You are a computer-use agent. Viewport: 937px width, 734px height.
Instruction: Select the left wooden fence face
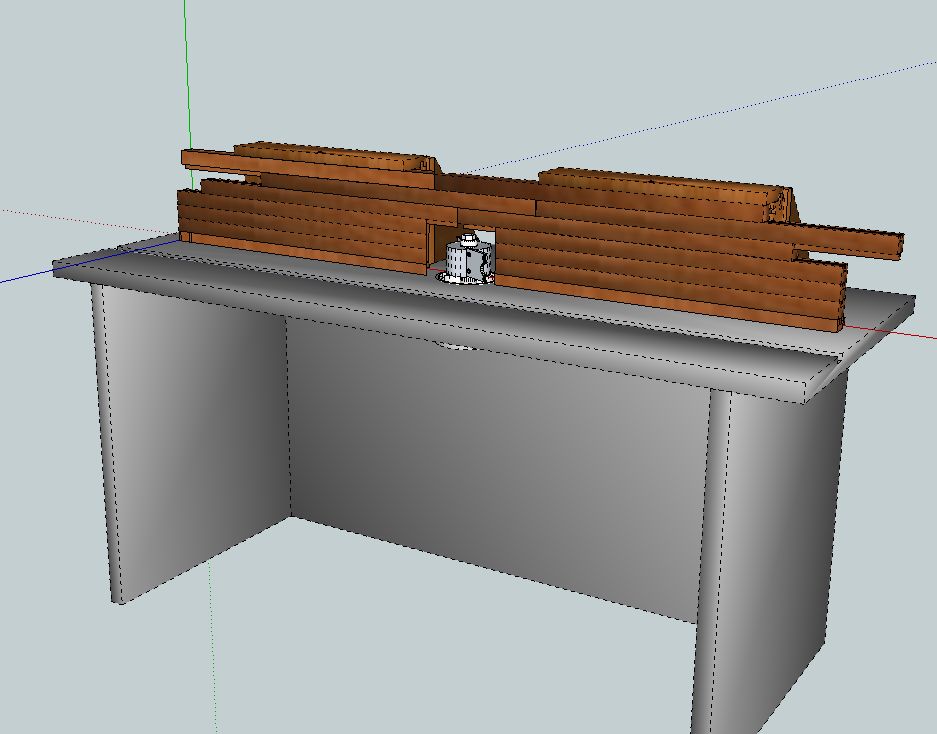pos(300,225)
